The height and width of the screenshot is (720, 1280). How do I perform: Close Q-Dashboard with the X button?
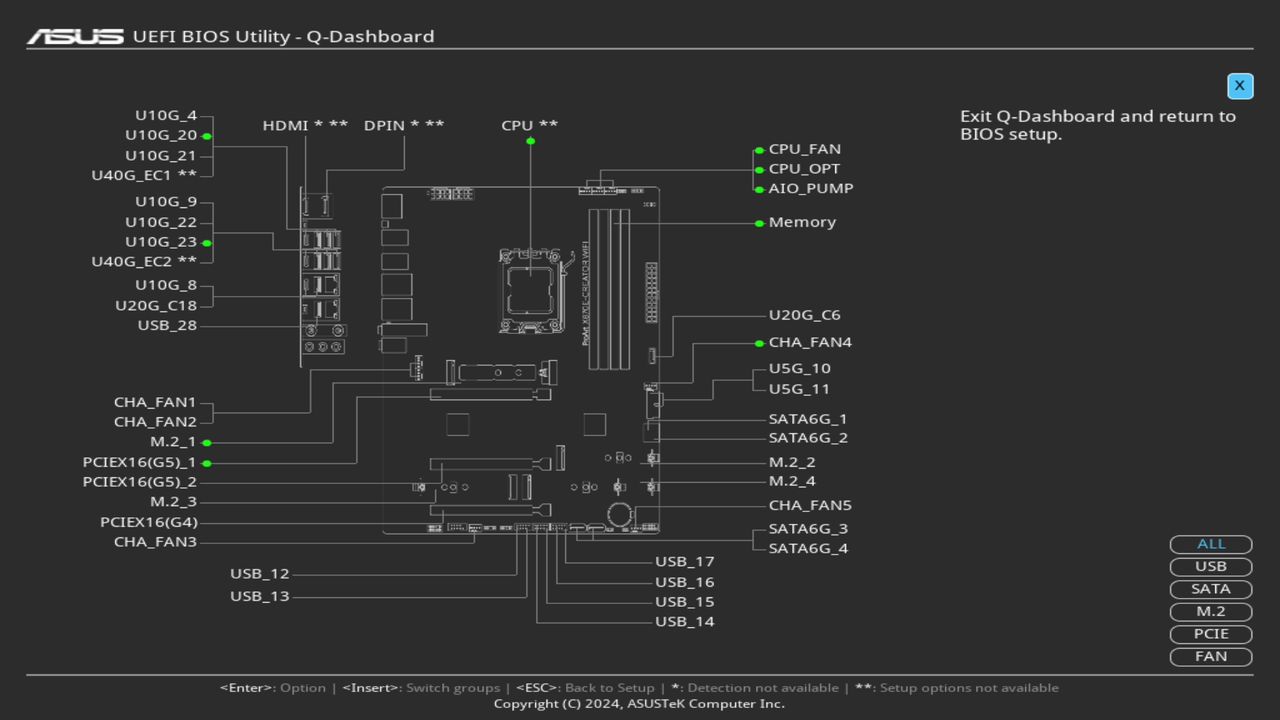click(1239, 86)
